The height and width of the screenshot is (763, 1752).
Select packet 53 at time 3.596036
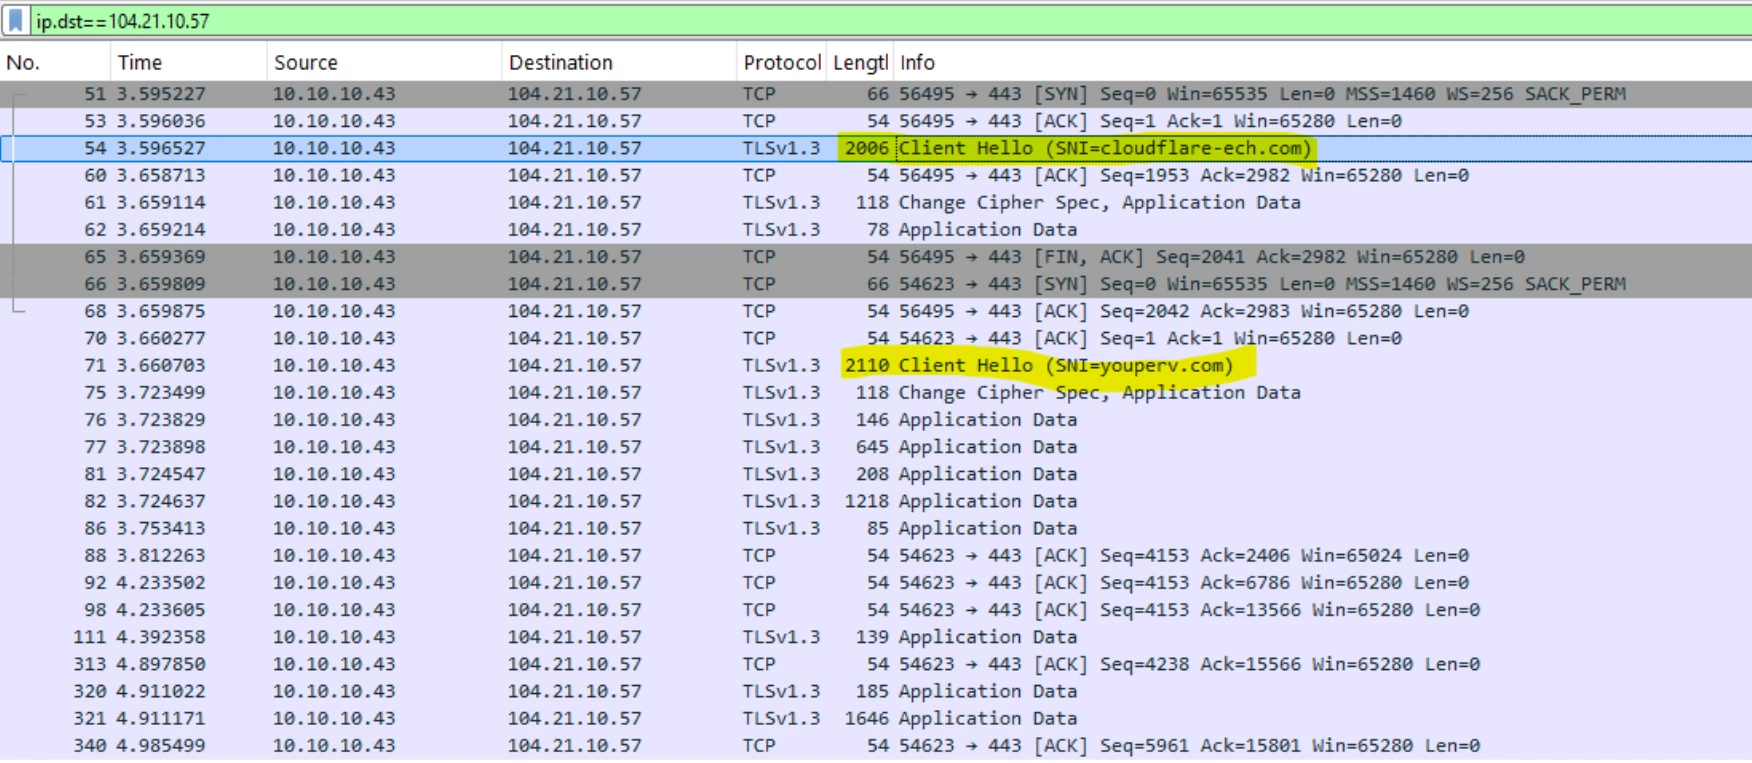876,121
